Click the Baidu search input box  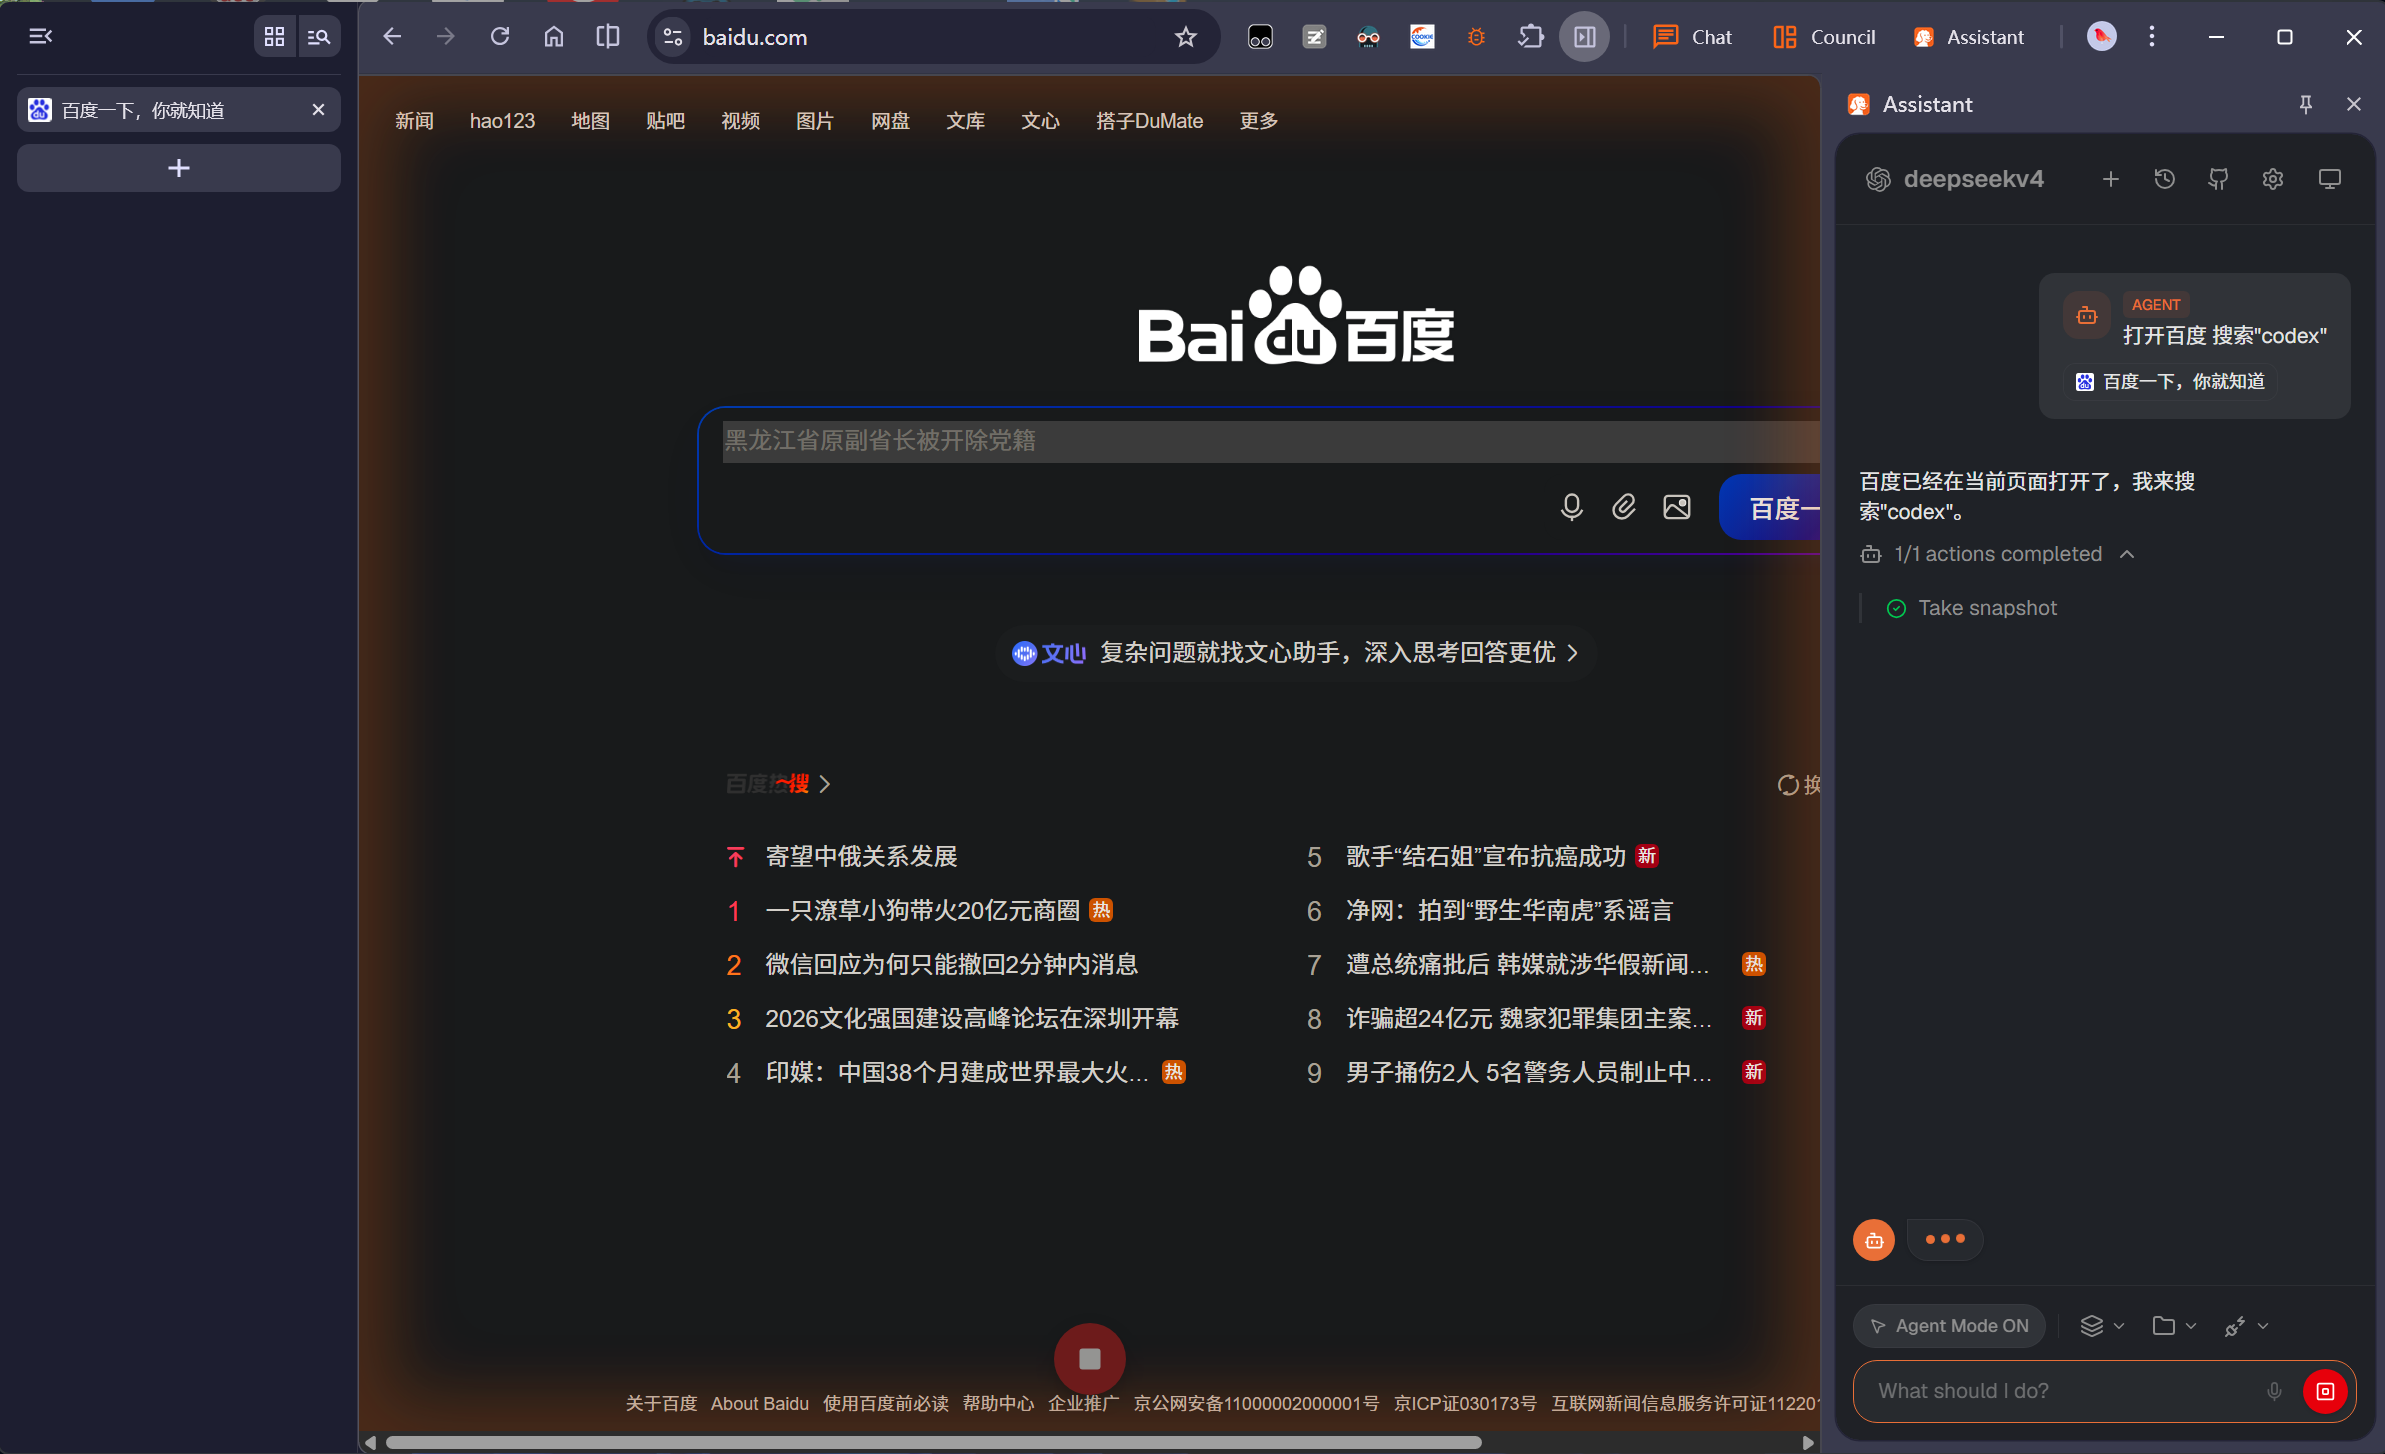click(x=1270, y=441)
